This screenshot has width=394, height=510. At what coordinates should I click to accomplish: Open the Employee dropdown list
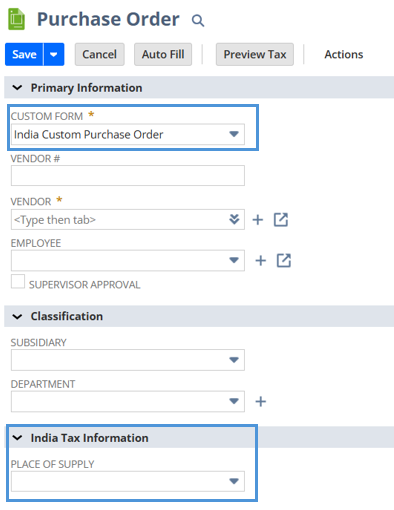tap(128, 260)
